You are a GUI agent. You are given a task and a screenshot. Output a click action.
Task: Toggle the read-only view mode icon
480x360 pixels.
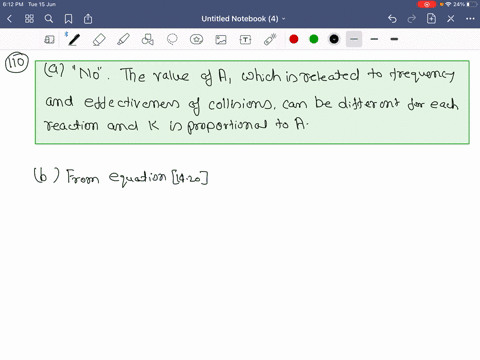49,40
